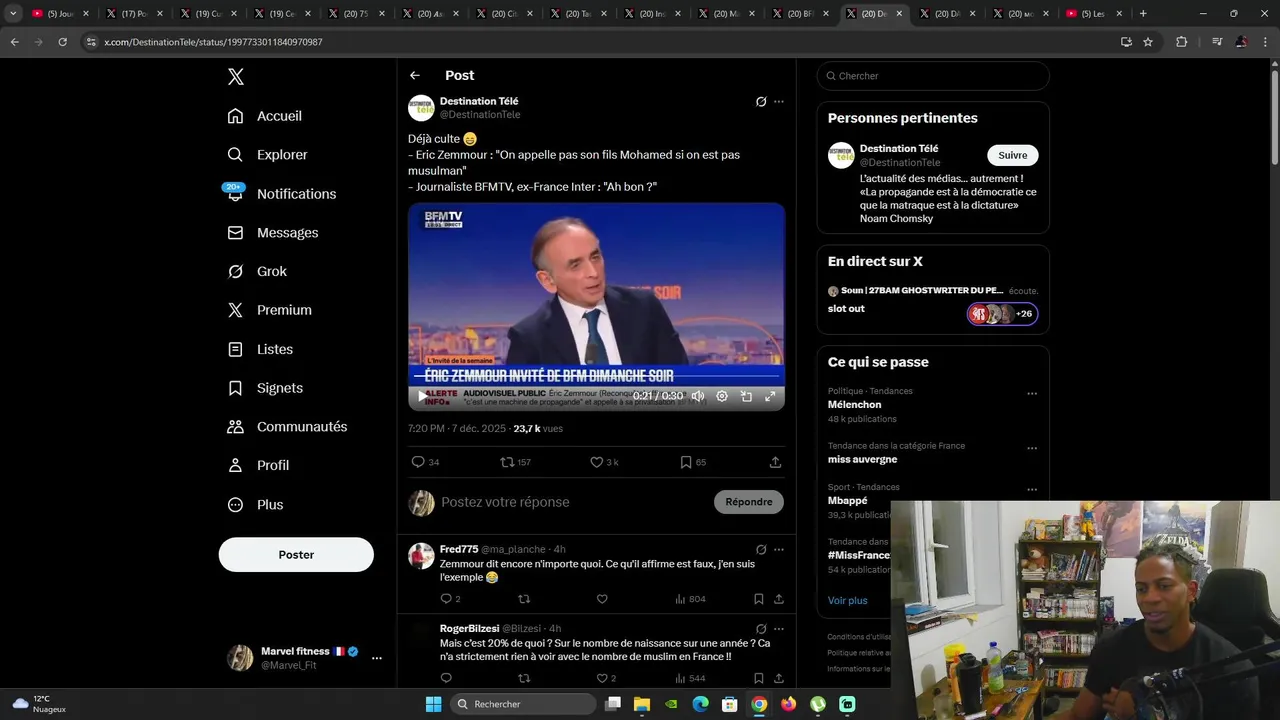Bookmark the post with 65 bookmarks
The height and width of the screenshot is (720, 1280).
pos(693,462)
